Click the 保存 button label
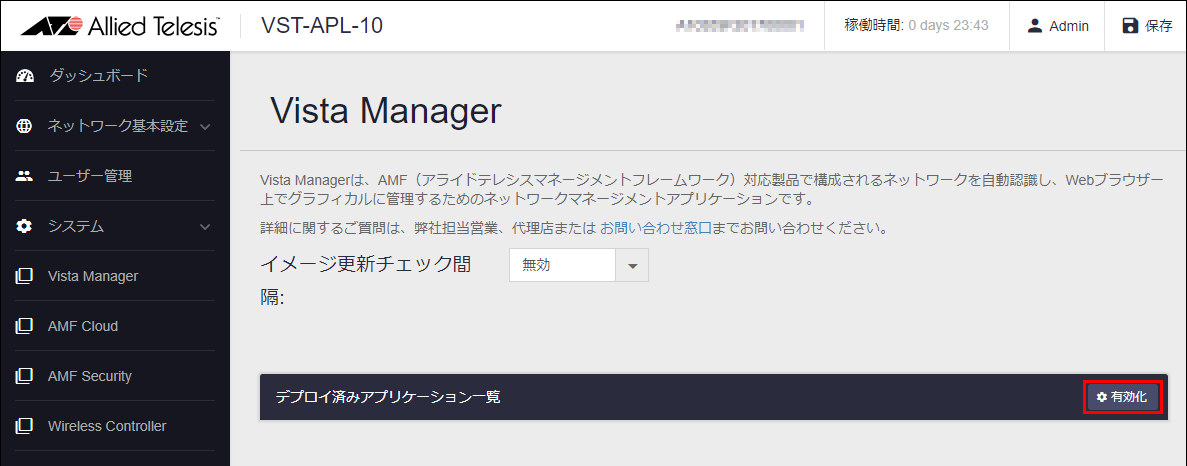The image size is (1187, 466). [x=1159, y=26]
